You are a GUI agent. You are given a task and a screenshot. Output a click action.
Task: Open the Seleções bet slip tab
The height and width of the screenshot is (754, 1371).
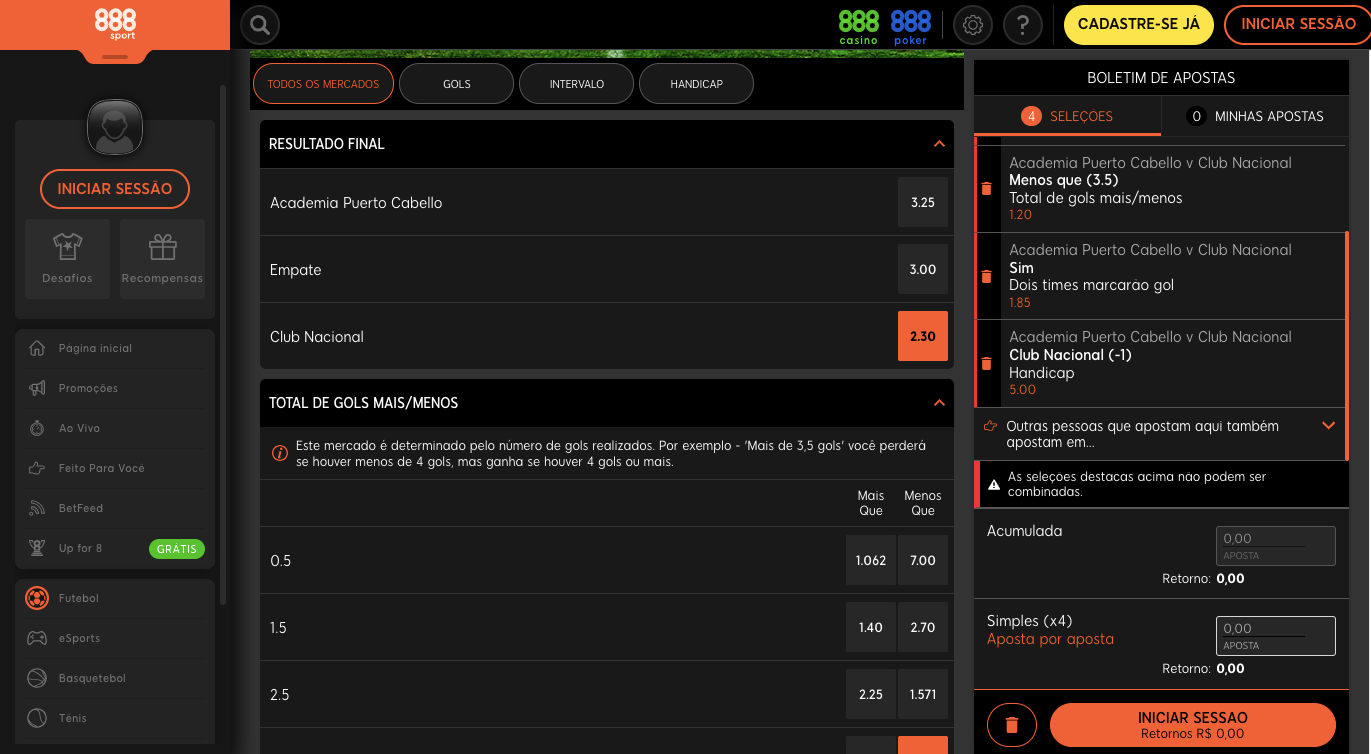(1067, 116)
